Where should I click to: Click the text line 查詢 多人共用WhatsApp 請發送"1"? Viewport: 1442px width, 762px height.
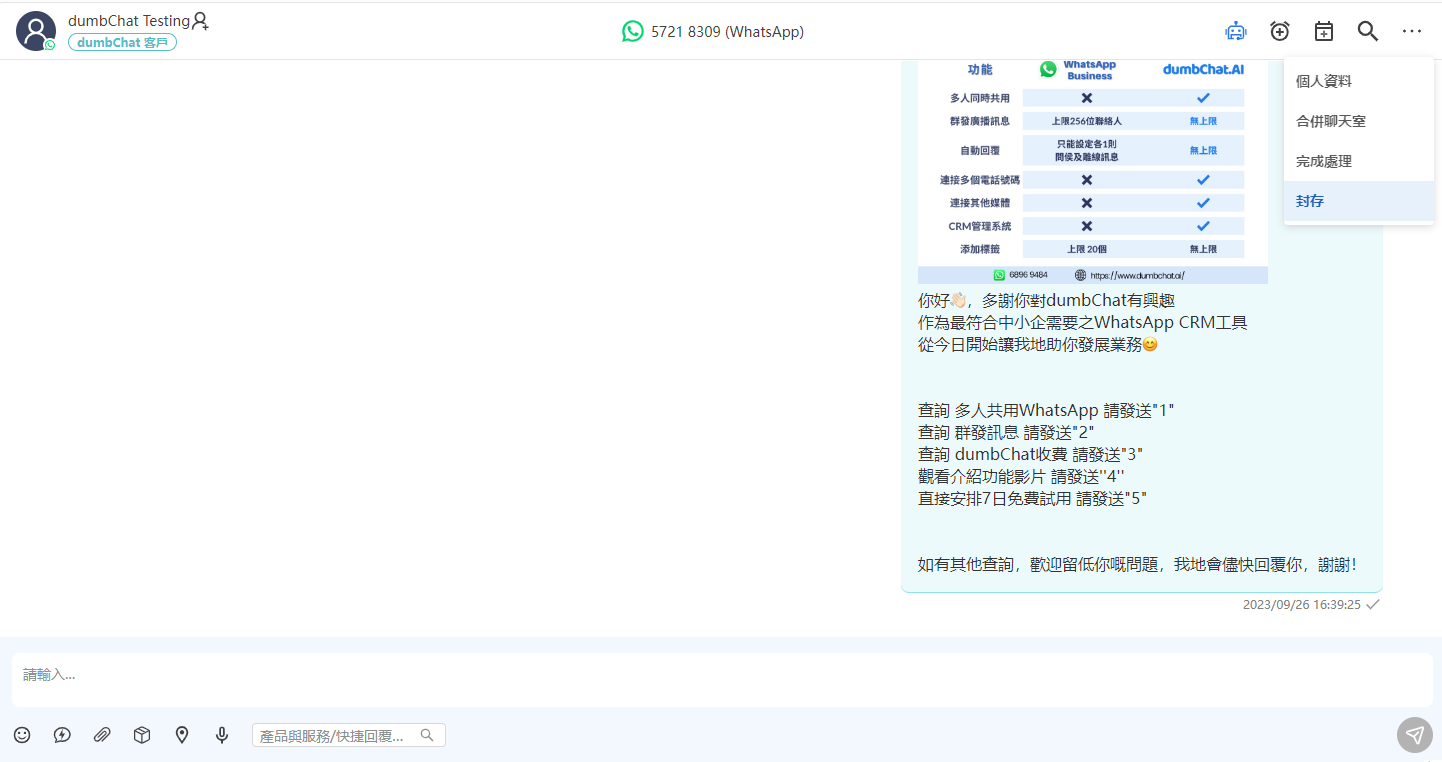pos(1046,410)
